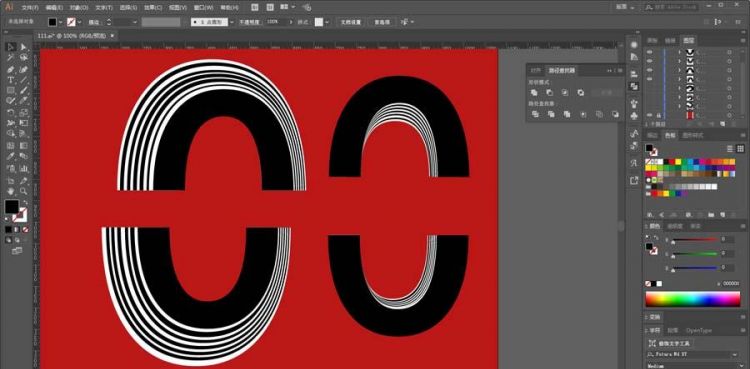Viewport: 750px width, 369px height.
Task: Click target circle of the topmost layer row
Action: pos(729,52)
